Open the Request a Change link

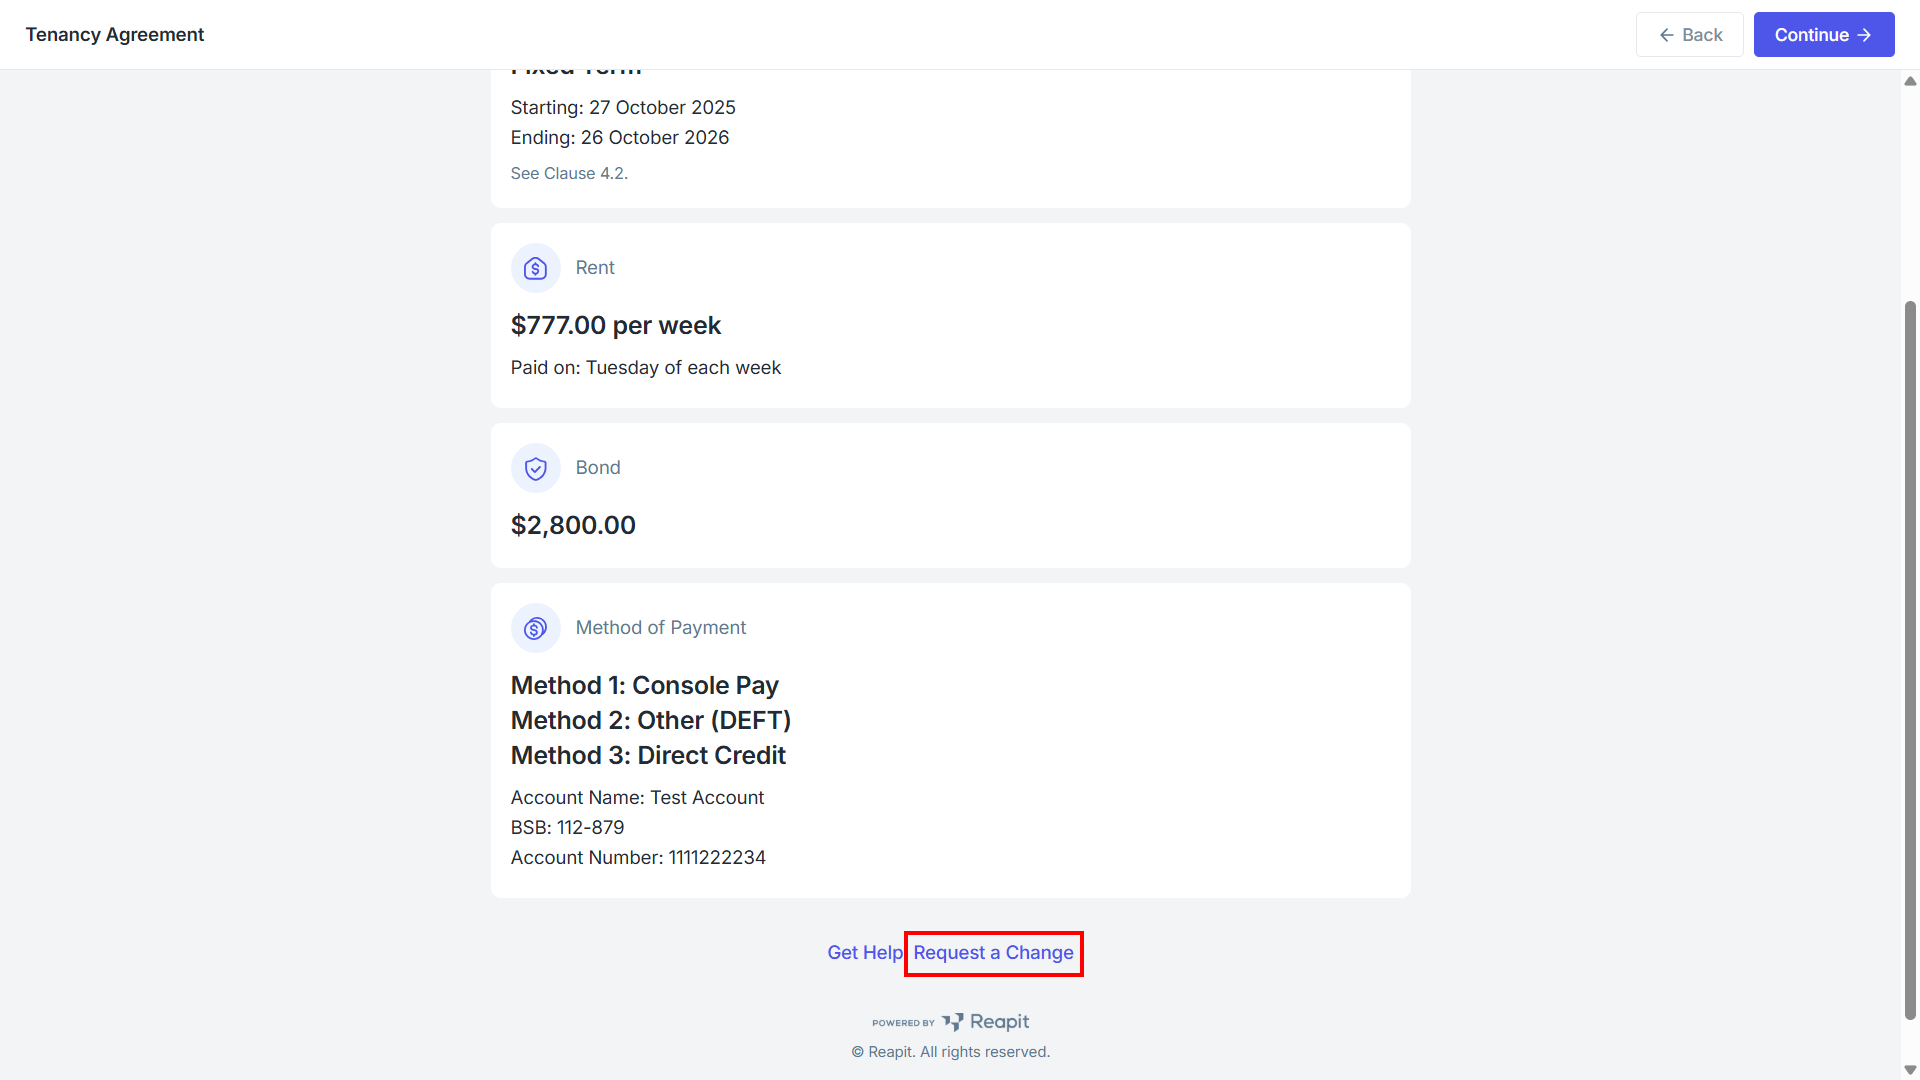(993, 953)
